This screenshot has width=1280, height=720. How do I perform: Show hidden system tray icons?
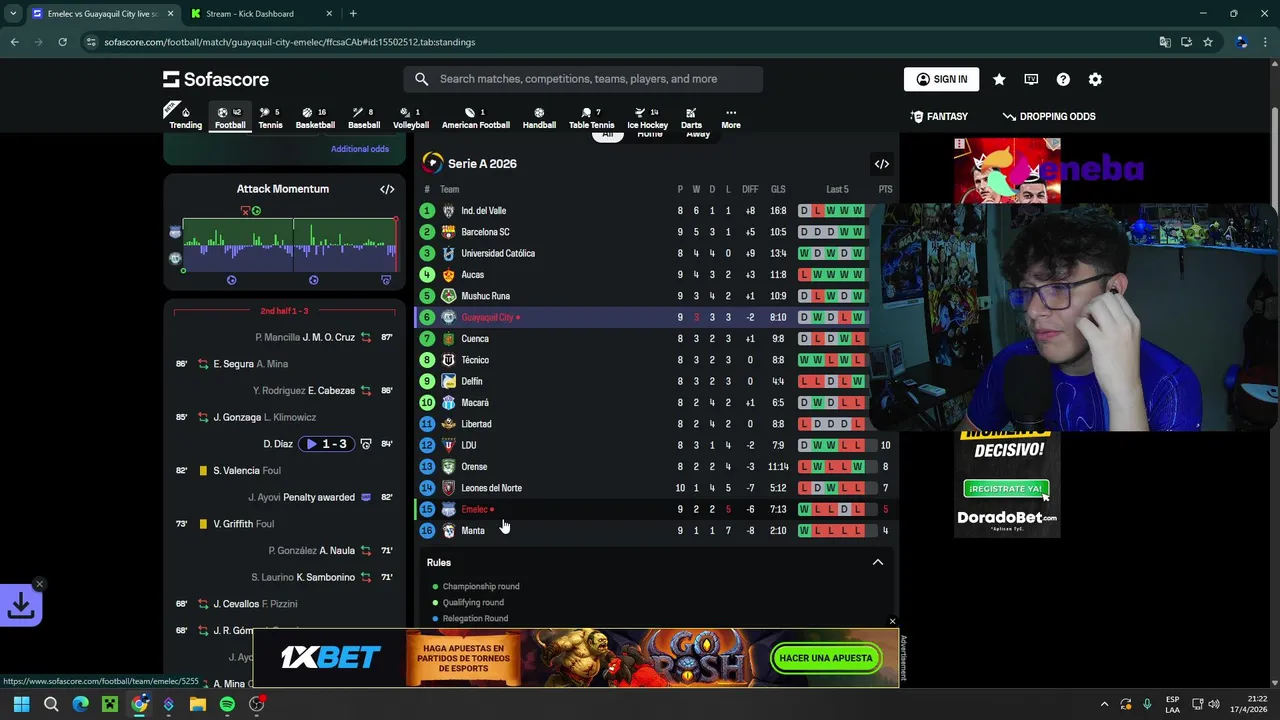pyautogui.click(x=1104, y=704)
